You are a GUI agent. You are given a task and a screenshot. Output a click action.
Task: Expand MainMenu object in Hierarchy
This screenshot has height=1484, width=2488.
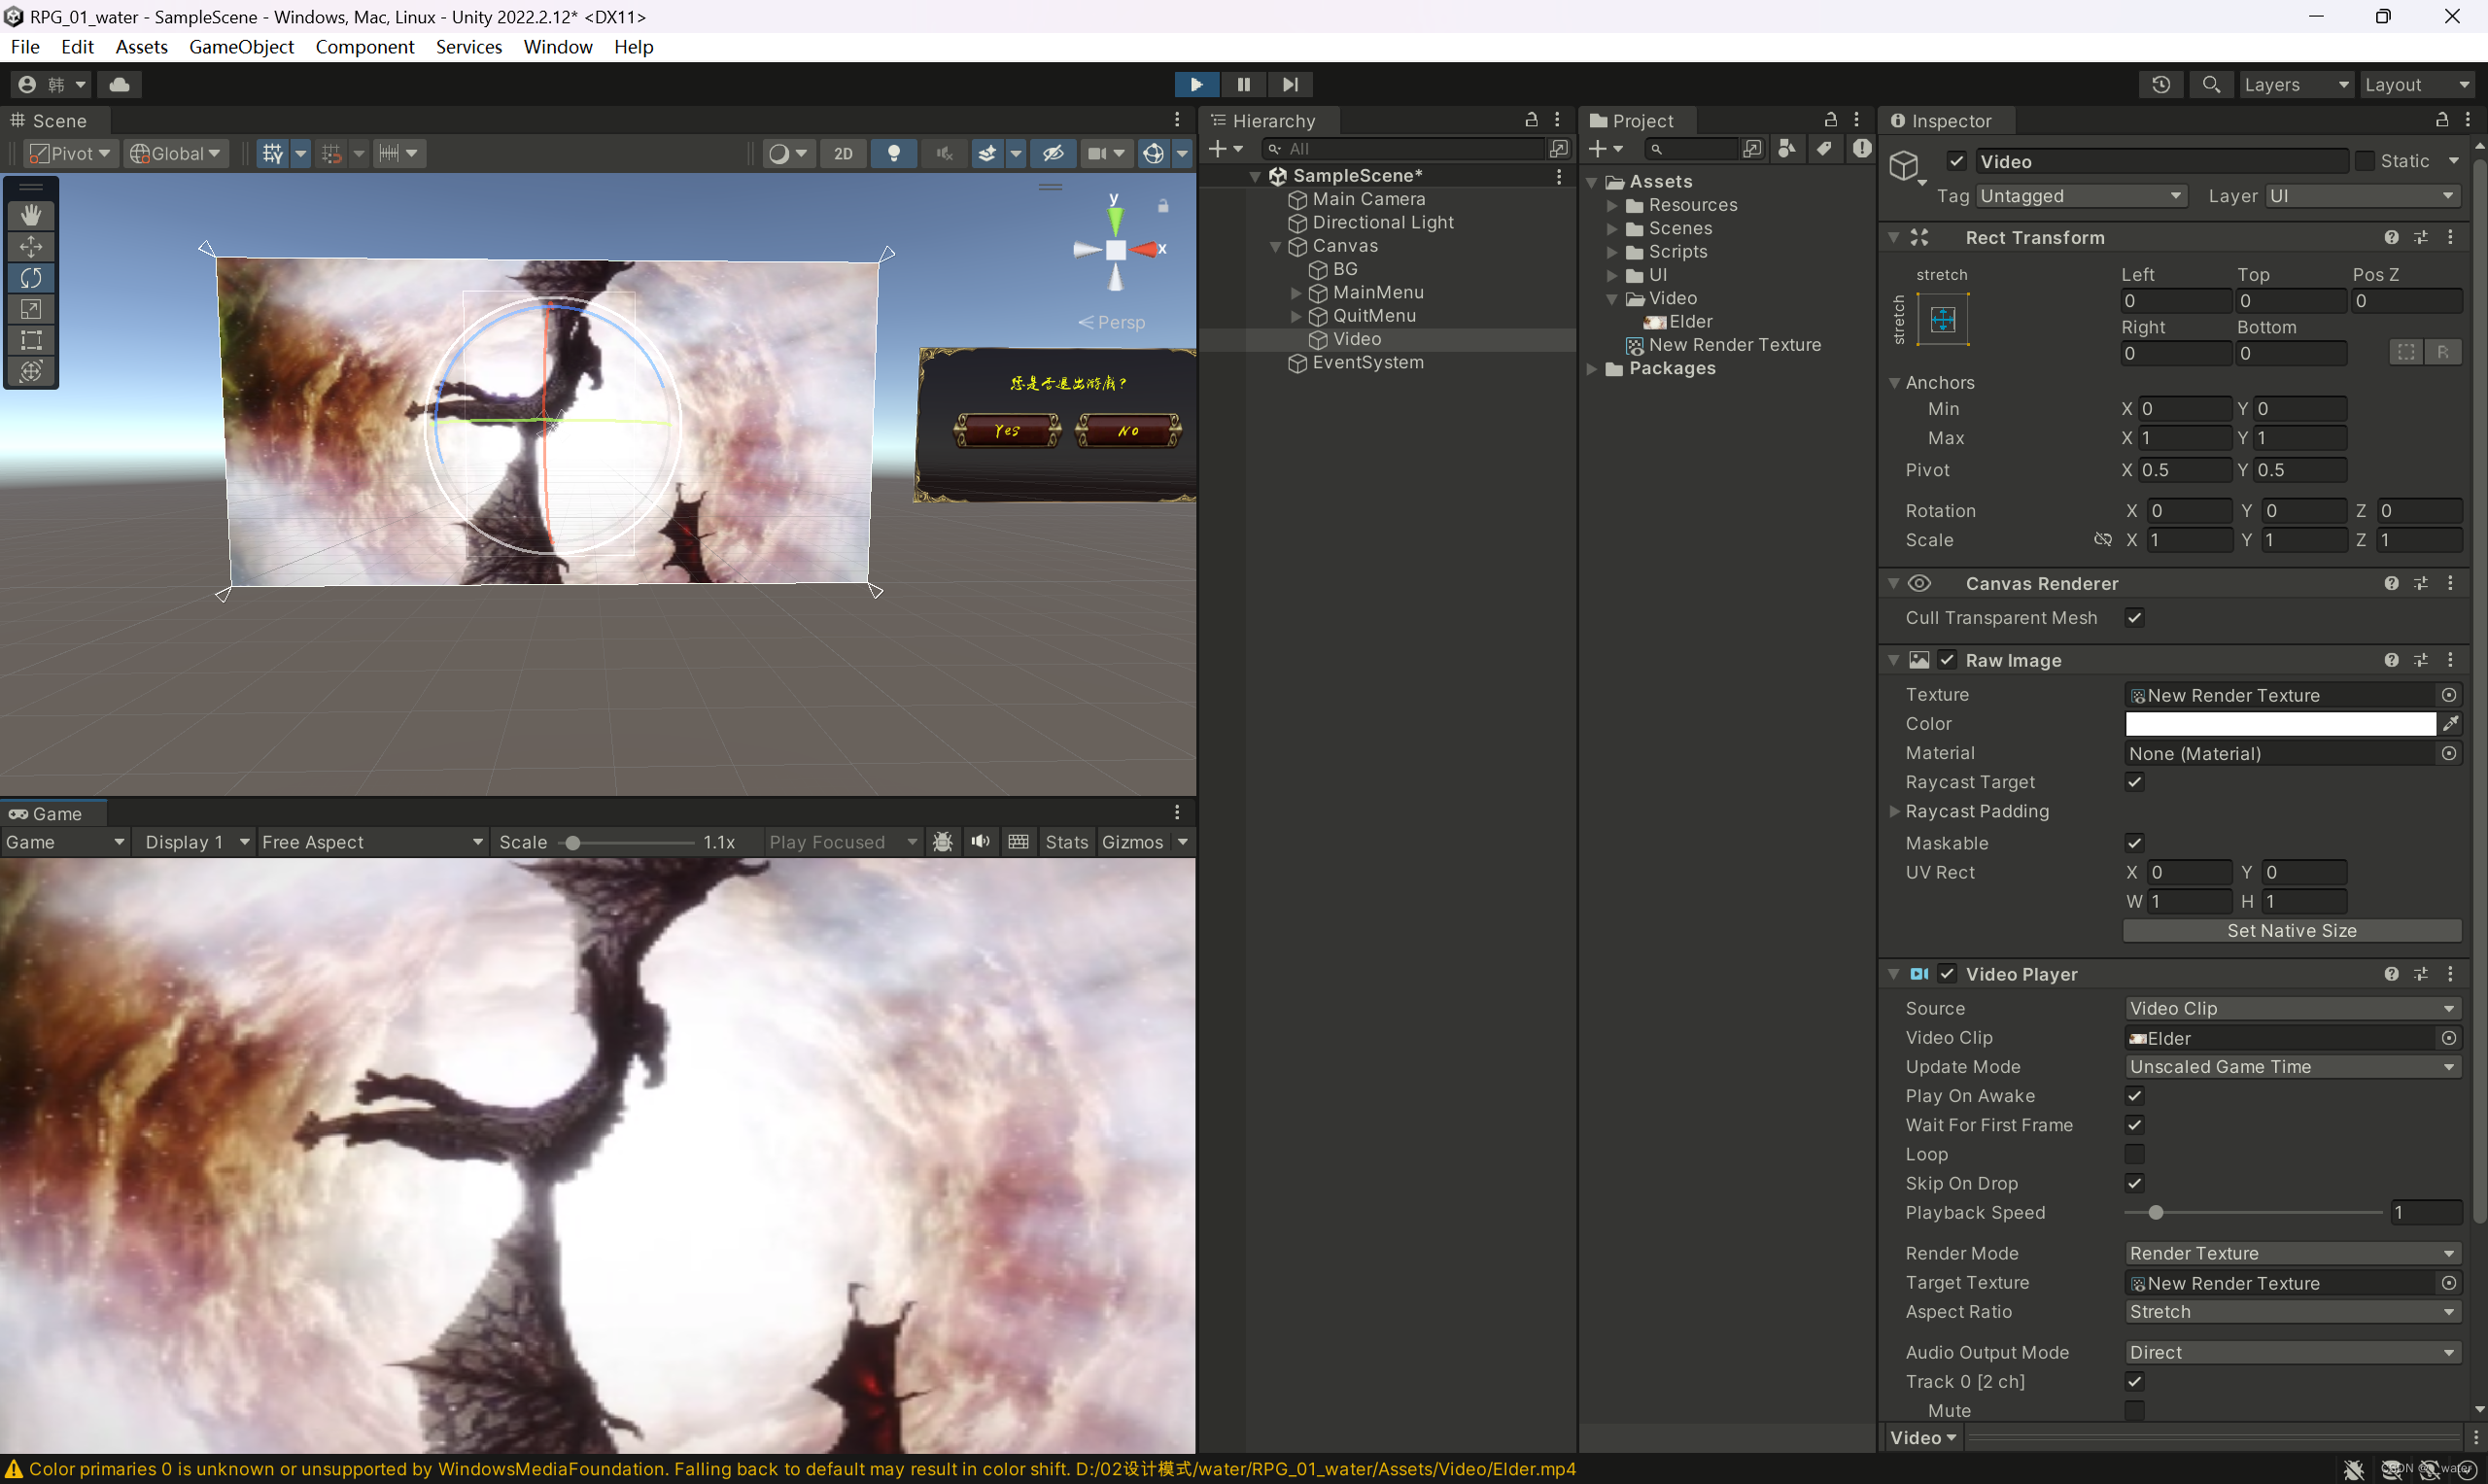coord(1296,293)
